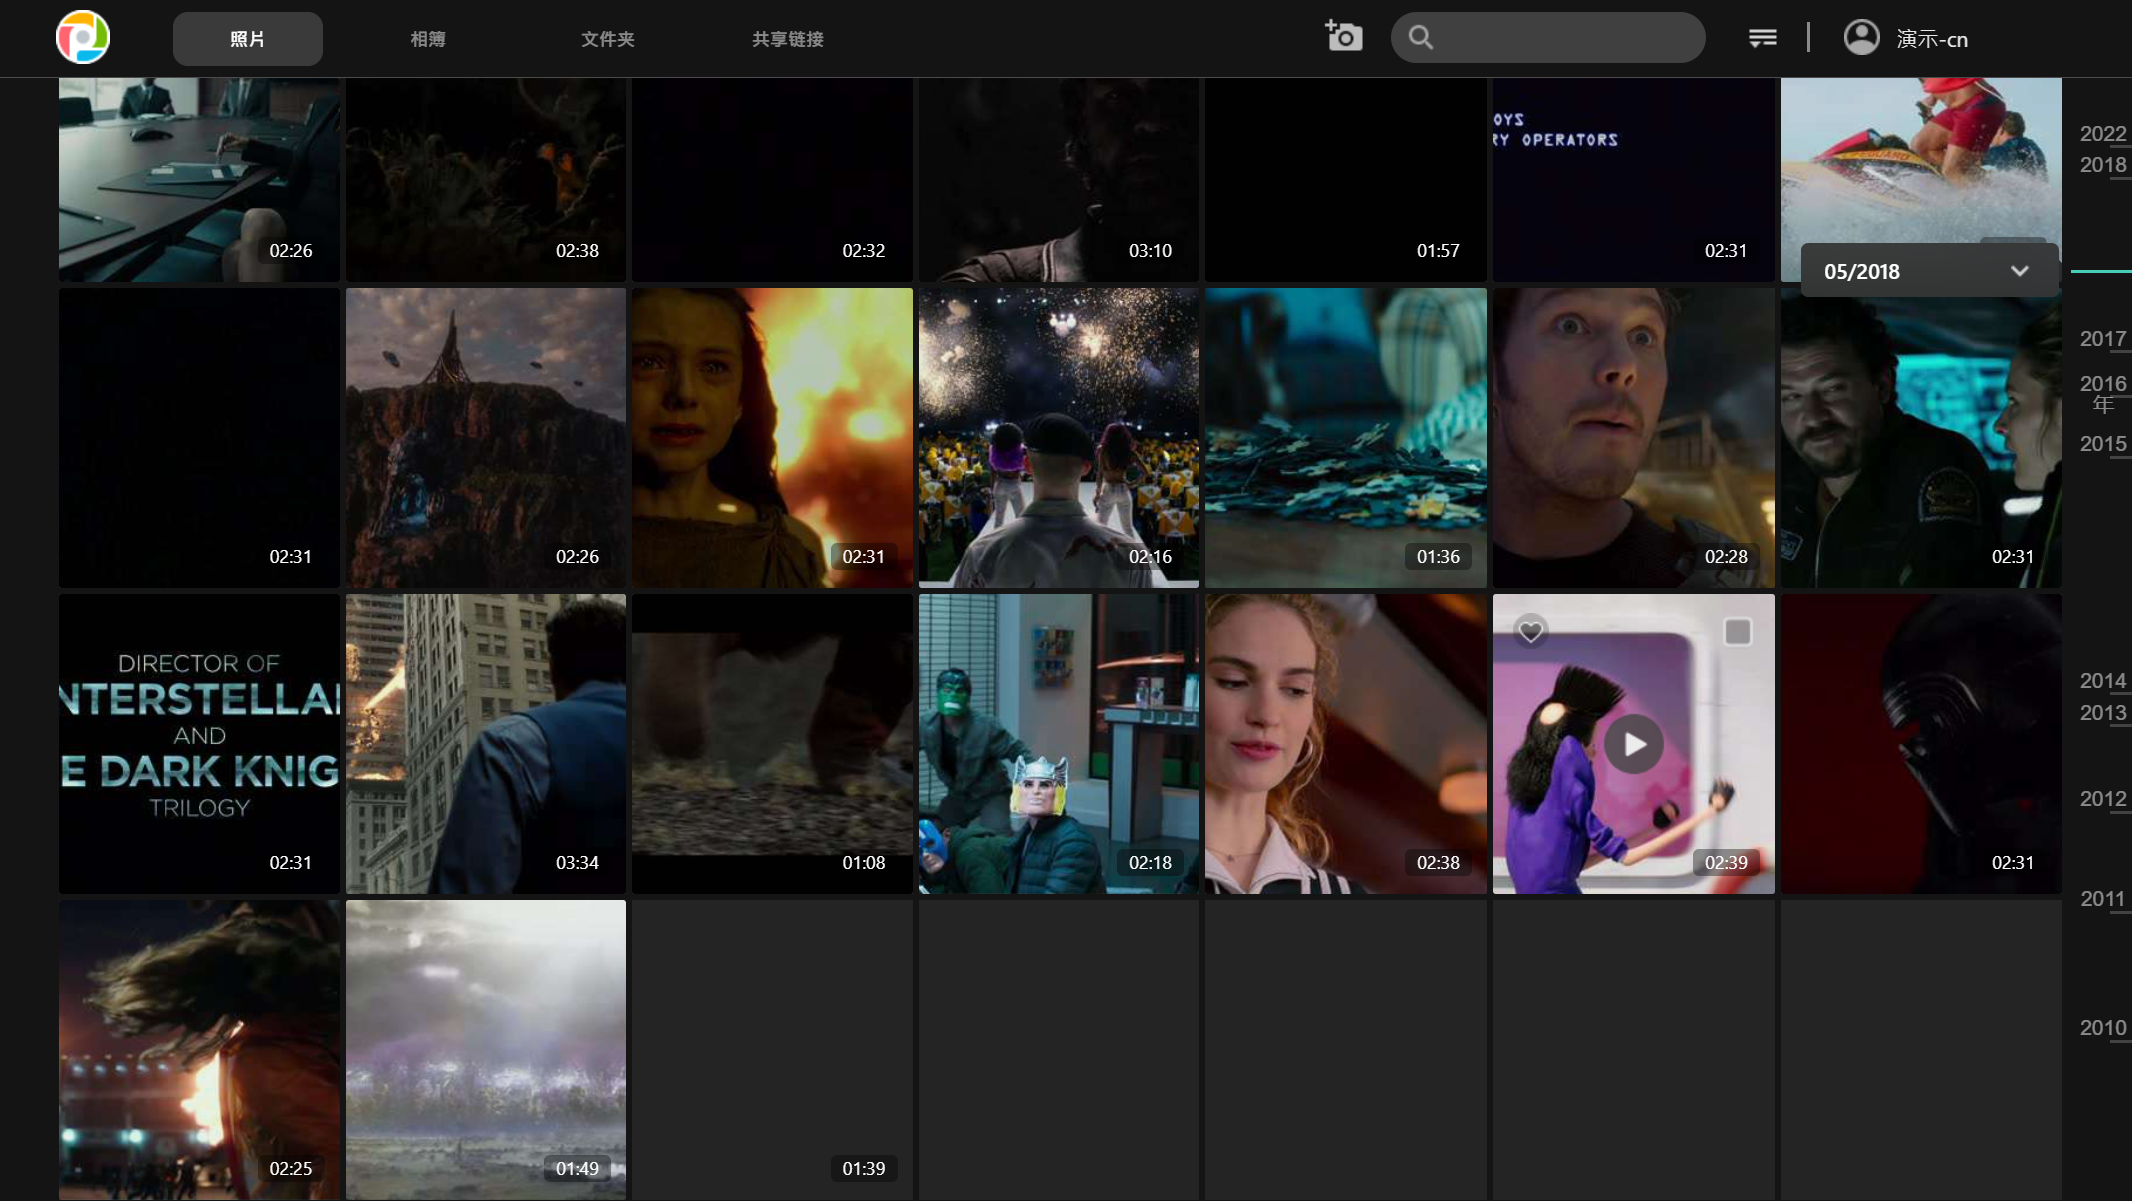Open the flying hair explosion video 02:25
Image resolution: width=2132 pixels, height=1201 pixels.
(199, 1050)
